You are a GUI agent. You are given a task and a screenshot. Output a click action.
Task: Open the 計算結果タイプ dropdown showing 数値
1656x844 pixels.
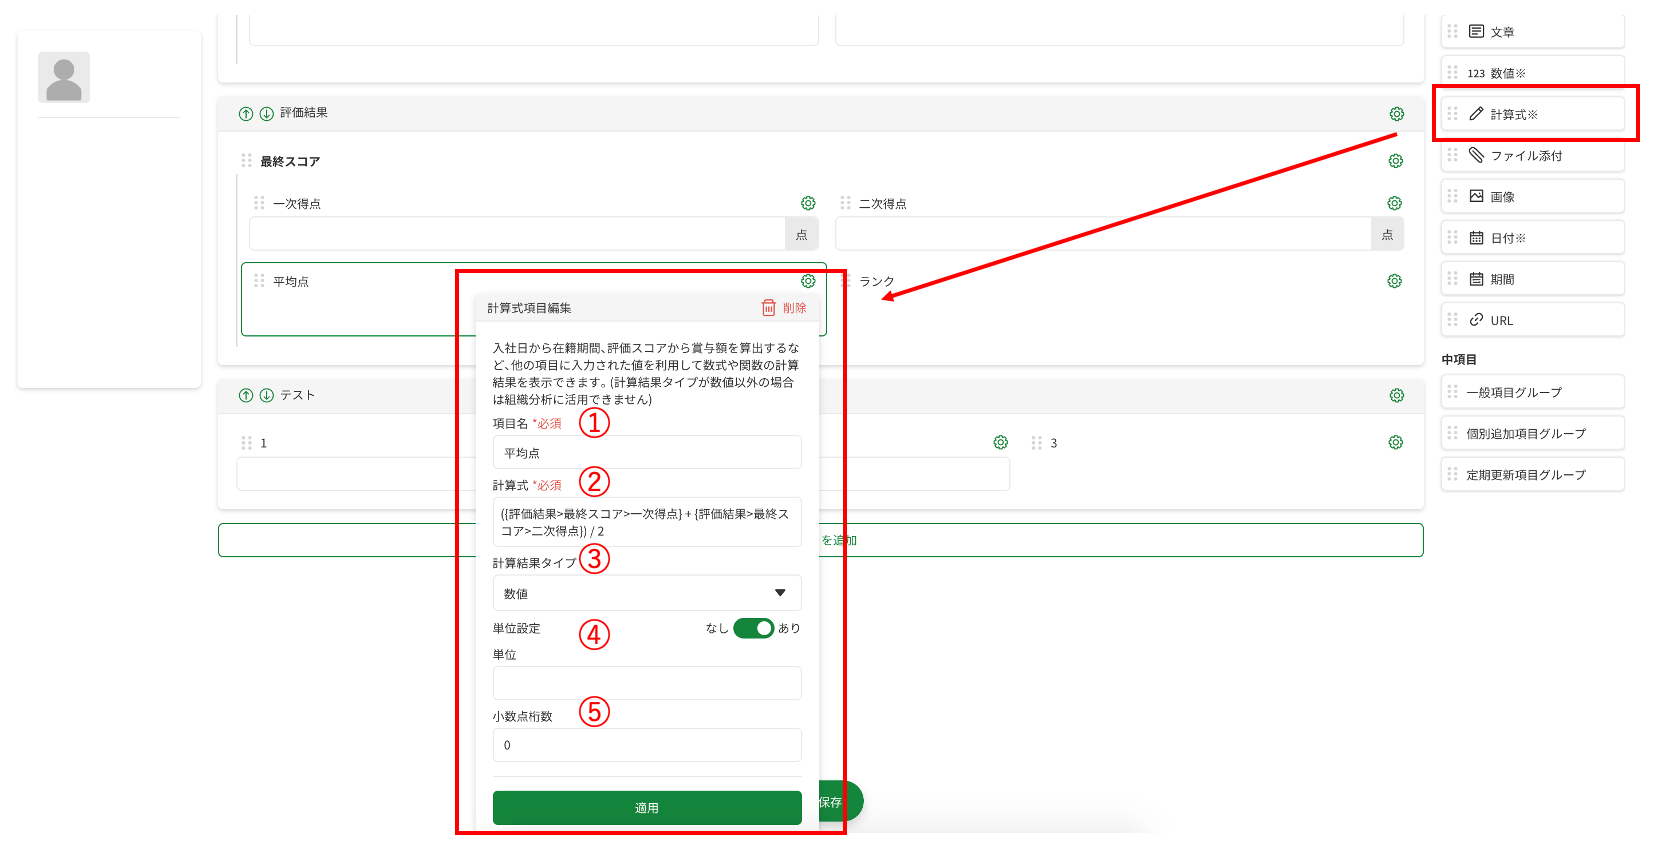pyautogui.click(x=647, y=593)
